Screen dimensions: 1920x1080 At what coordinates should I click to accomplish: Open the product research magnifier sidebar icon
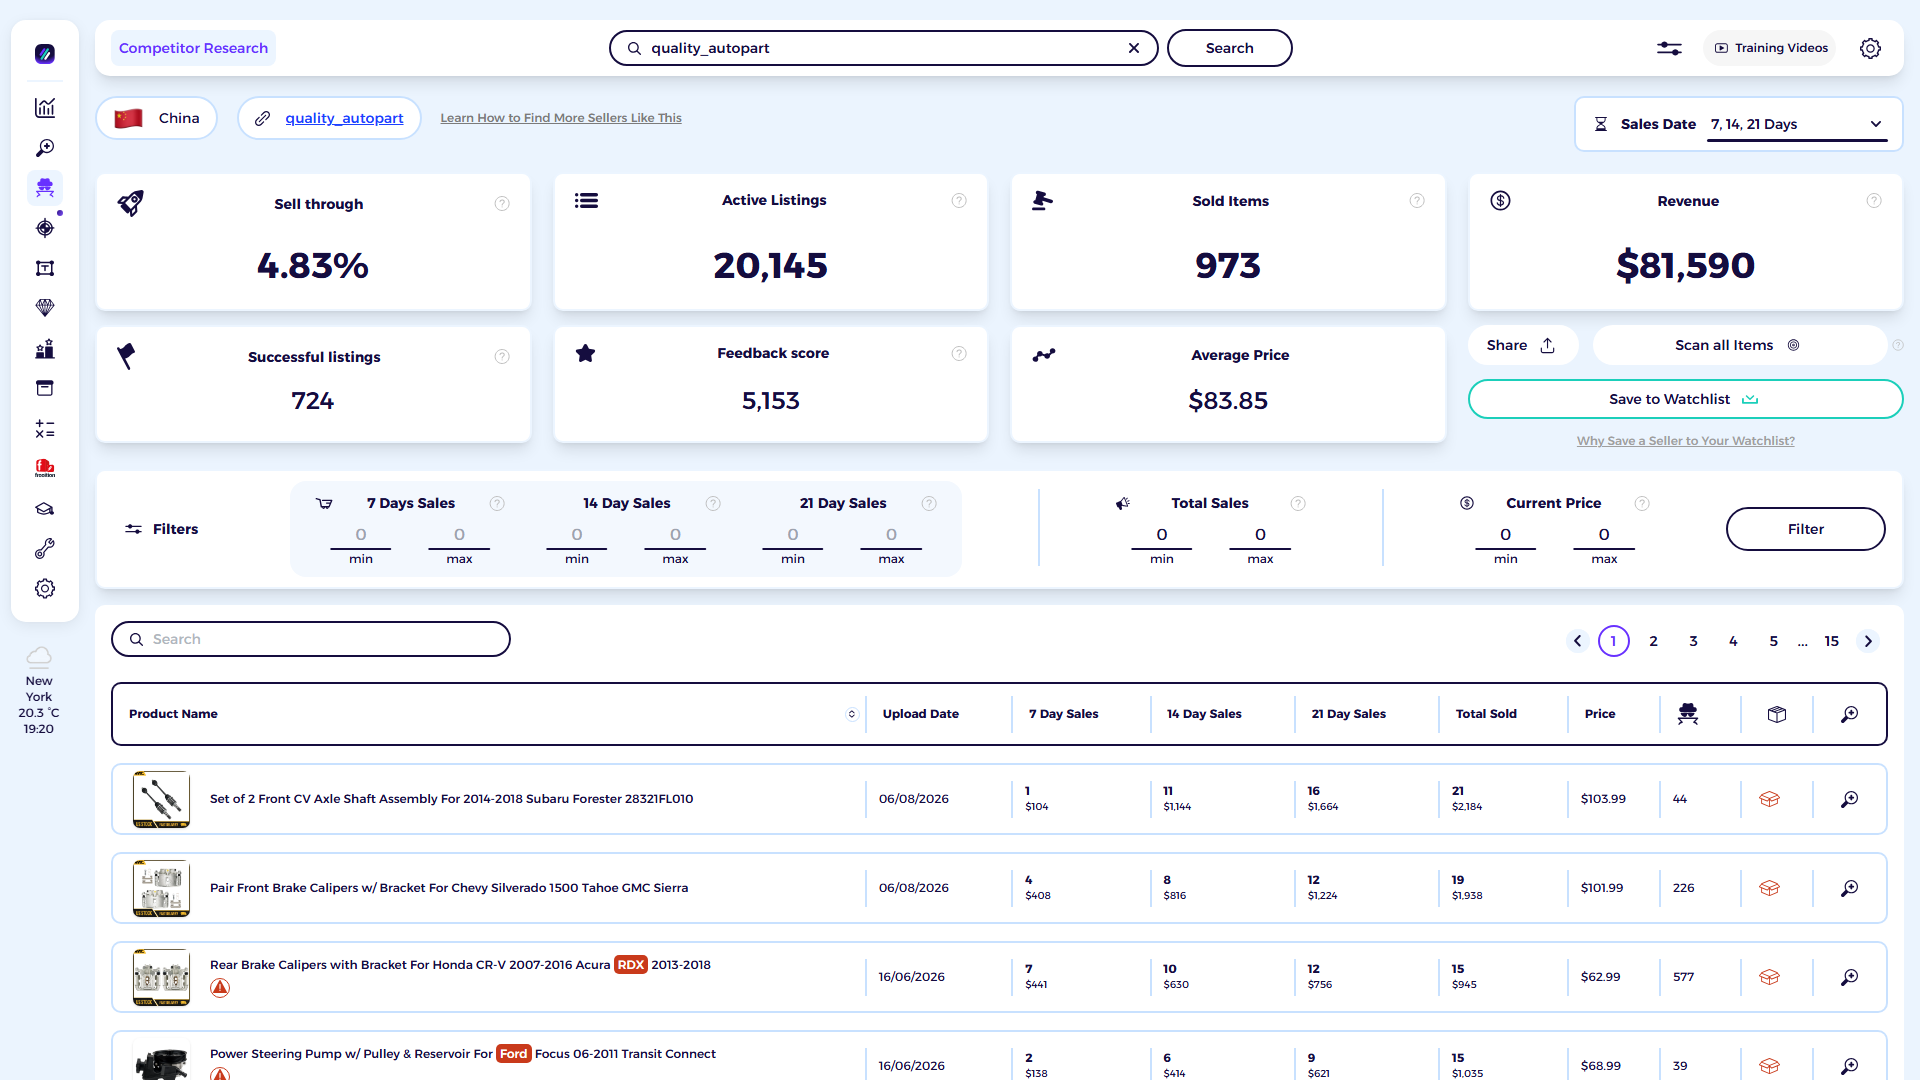point(45,148)
